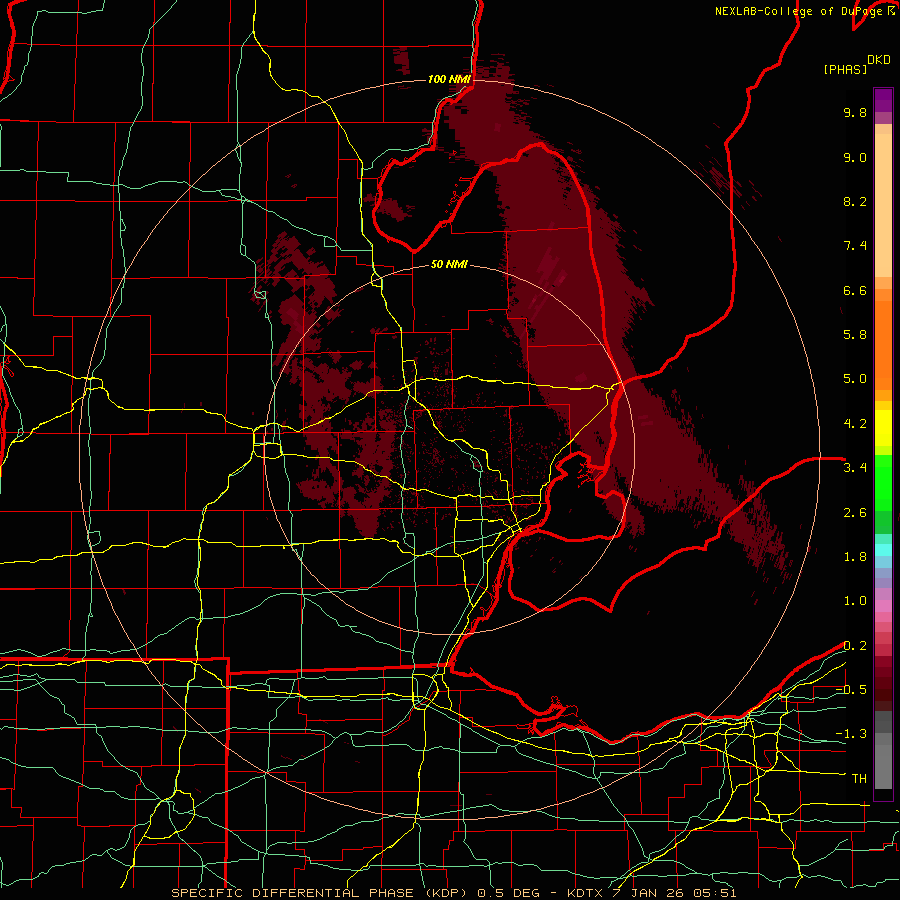
Task: Click the 9.8 legend value
Action: tap(855, 112)
